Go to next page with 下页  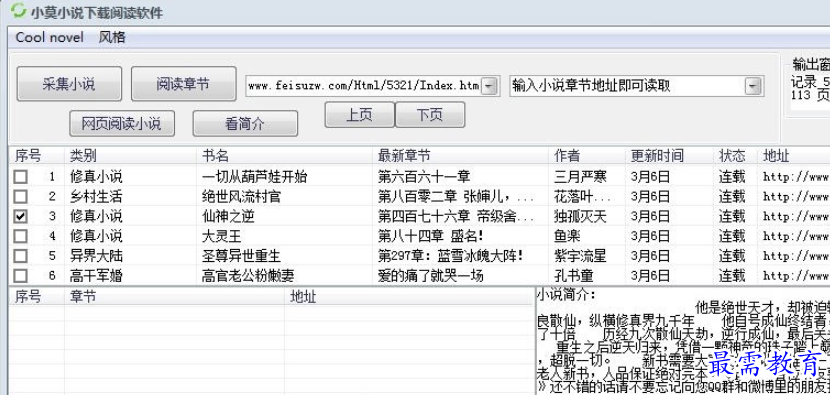(430, 115)
